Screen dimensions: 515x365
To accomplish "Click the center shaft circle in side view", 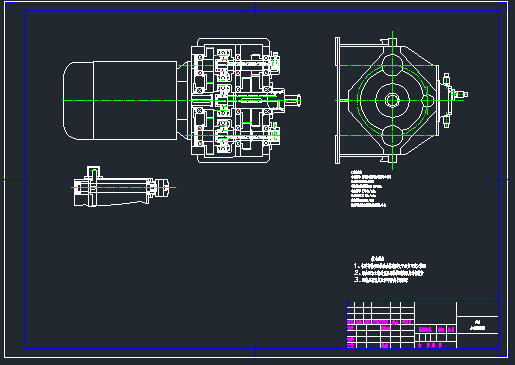I will click(x=392, y=100).
